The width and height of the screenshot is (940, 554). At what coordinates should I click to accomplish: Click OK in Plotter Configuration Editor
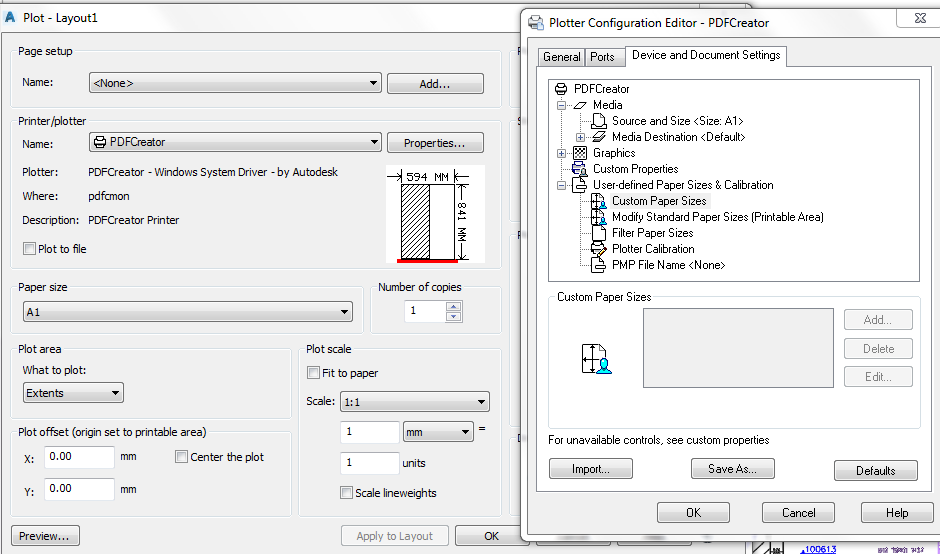(x=693, y=513)
